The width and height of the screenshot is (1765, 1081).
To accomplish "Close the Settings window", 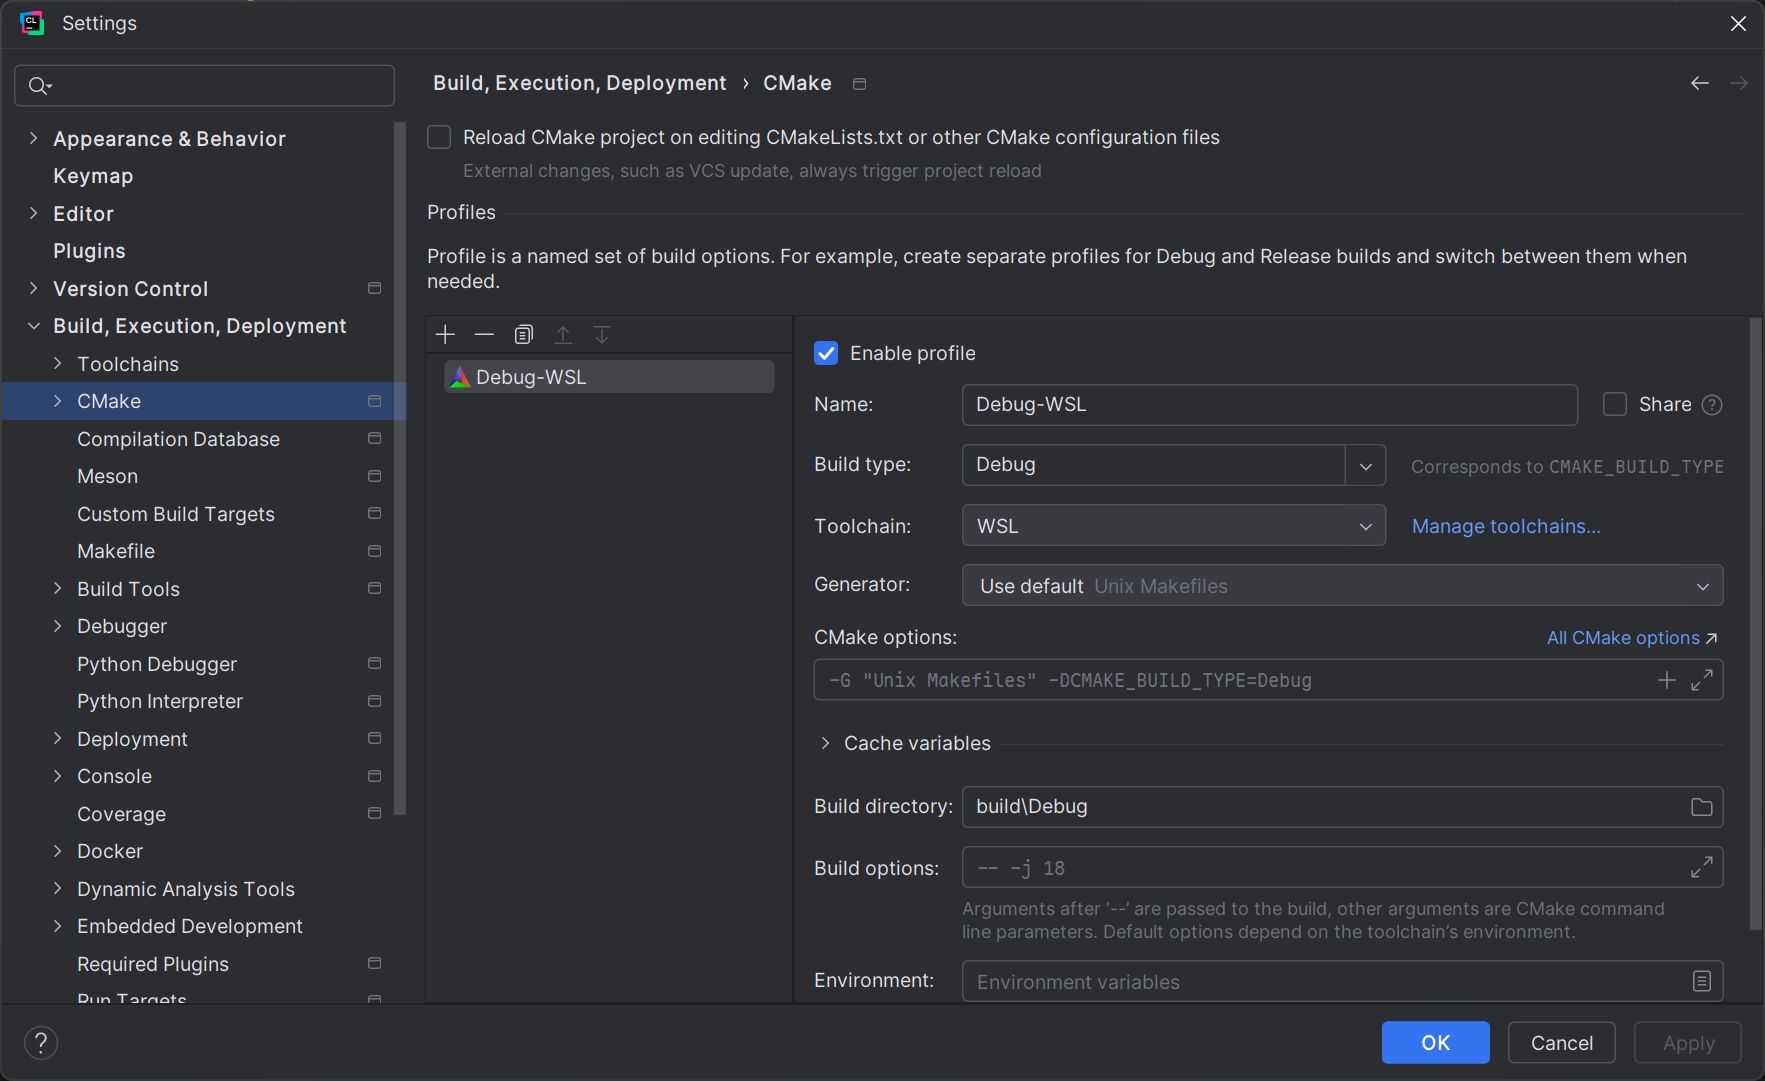I will pos(1739,23).
